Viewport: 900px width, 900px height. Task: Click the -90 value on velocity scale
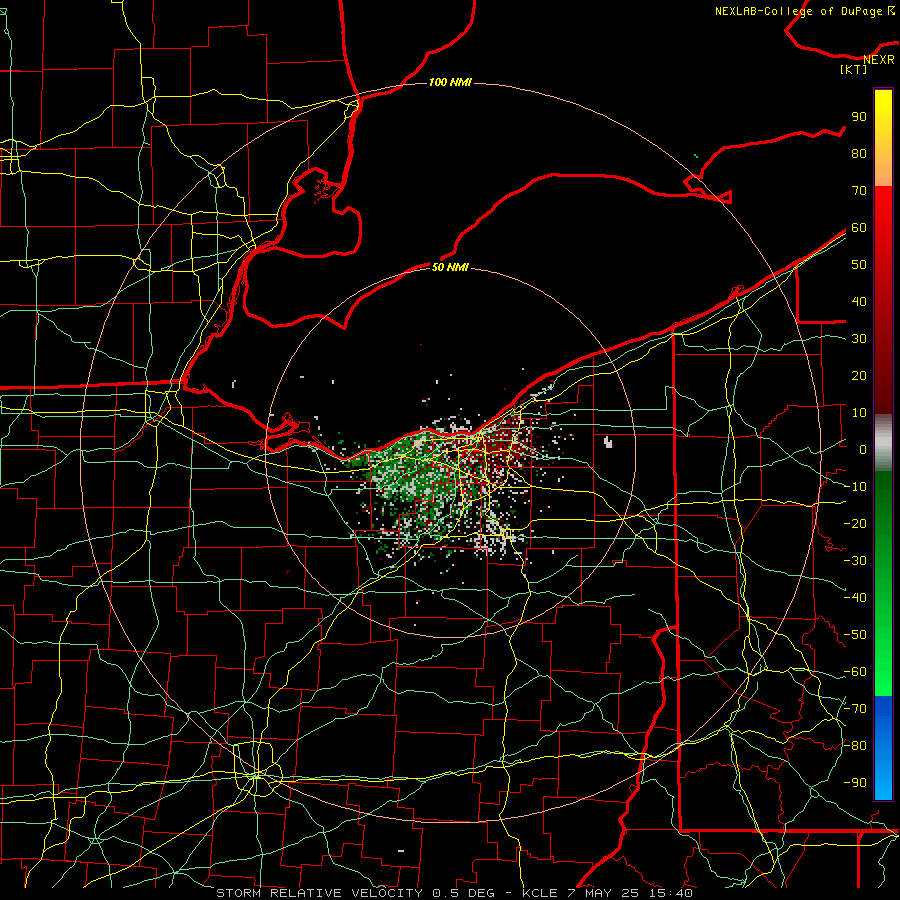click(x=855, y=783)
